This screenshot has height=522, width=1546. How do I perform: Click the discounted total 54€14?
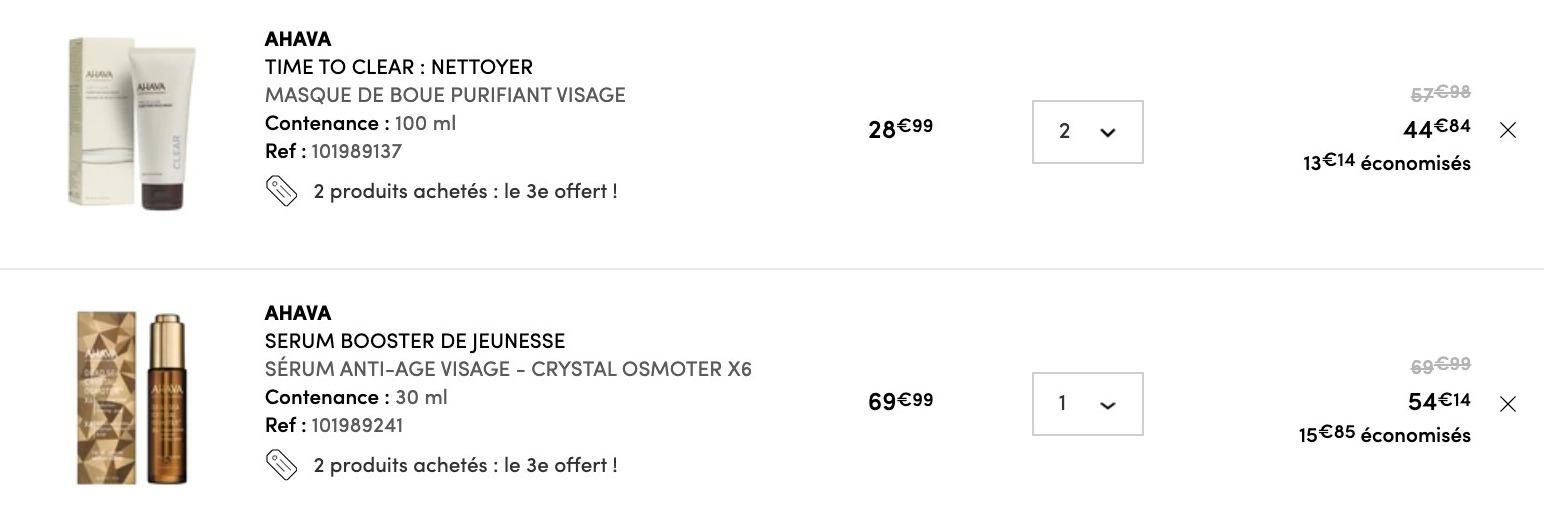click(1439, 401)
